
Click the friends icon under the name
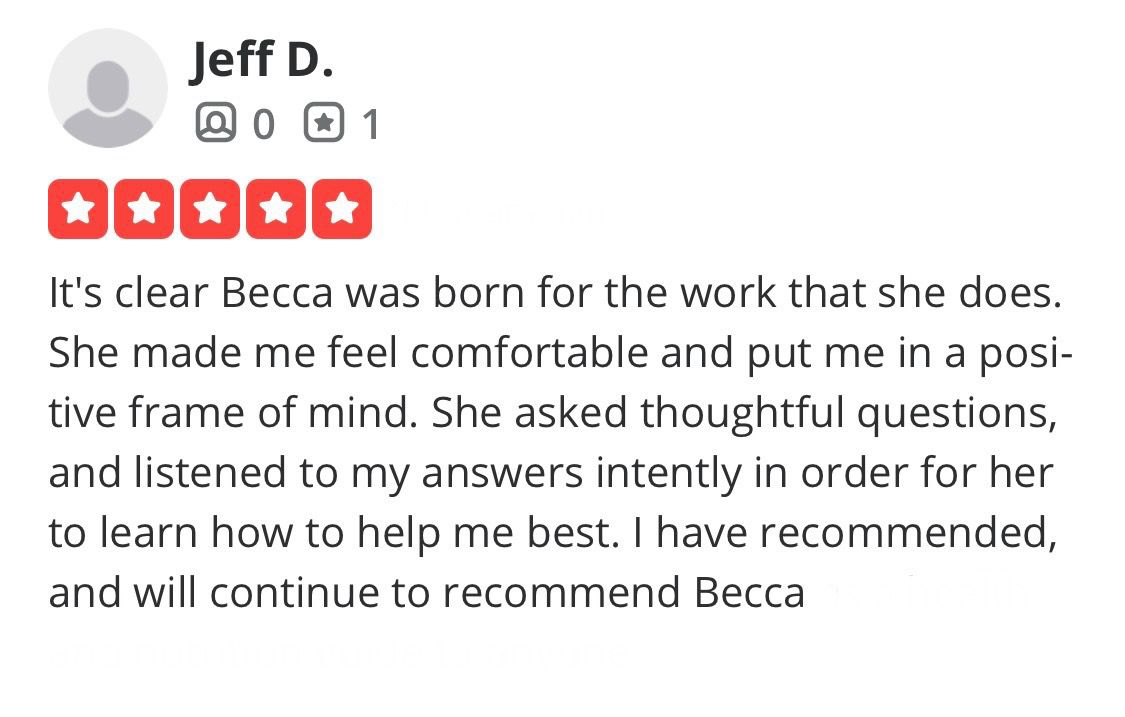(x=215, y=123)
